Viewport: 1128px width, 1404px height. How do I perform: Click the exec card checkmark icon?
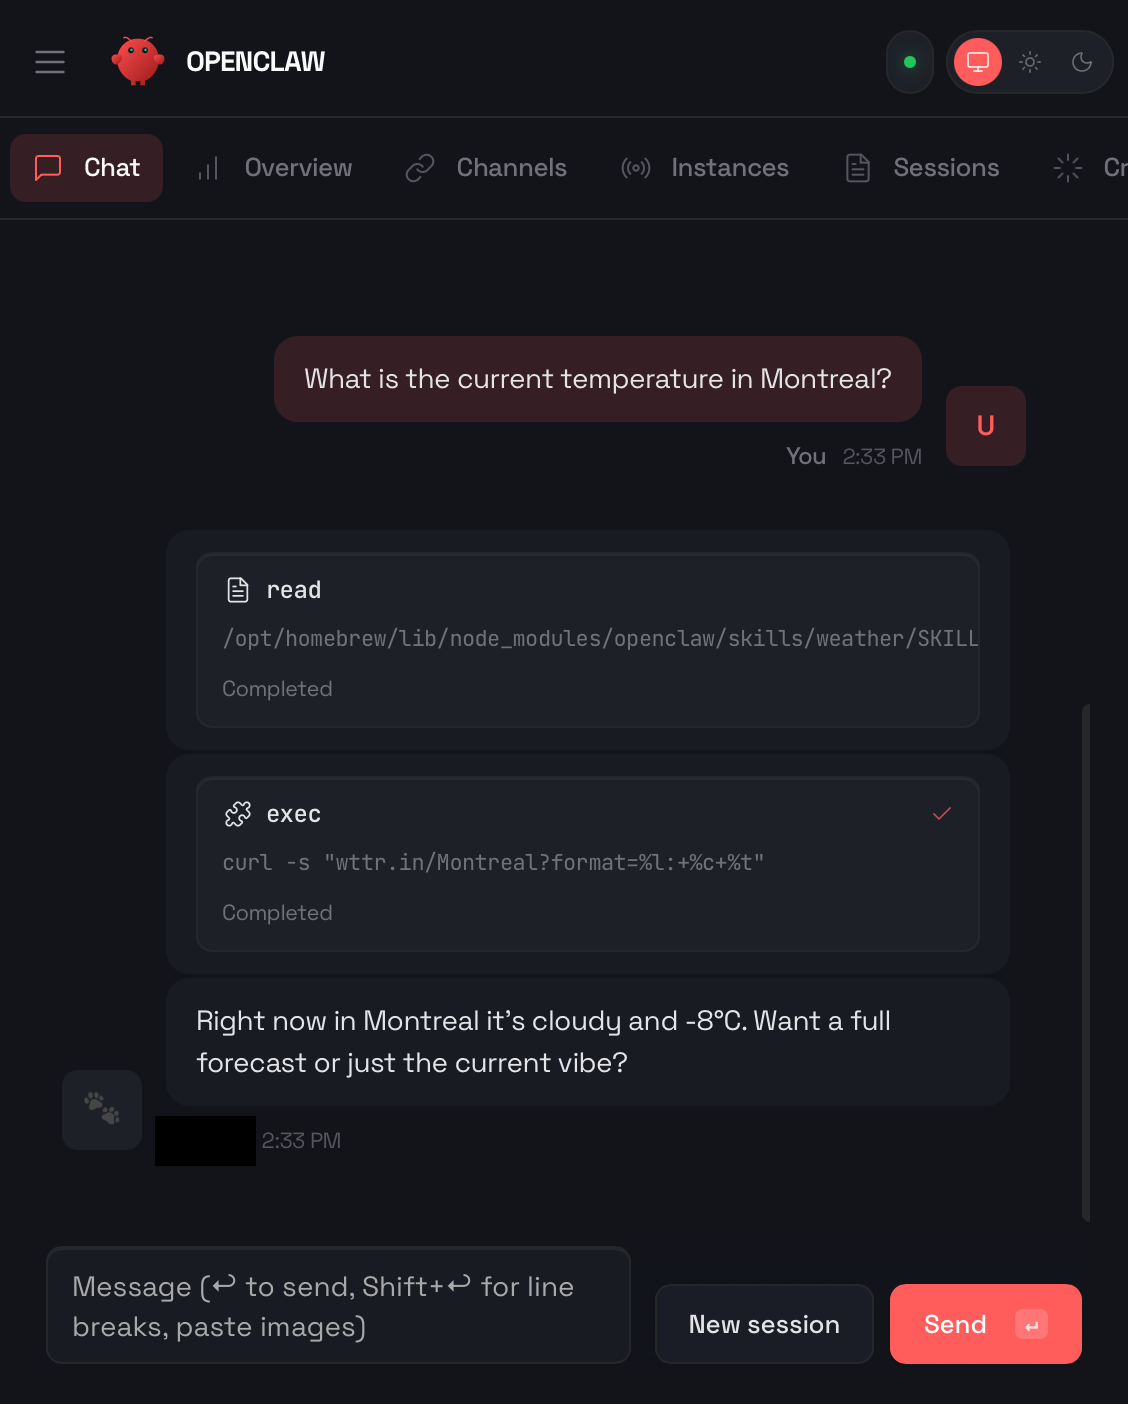941,814
